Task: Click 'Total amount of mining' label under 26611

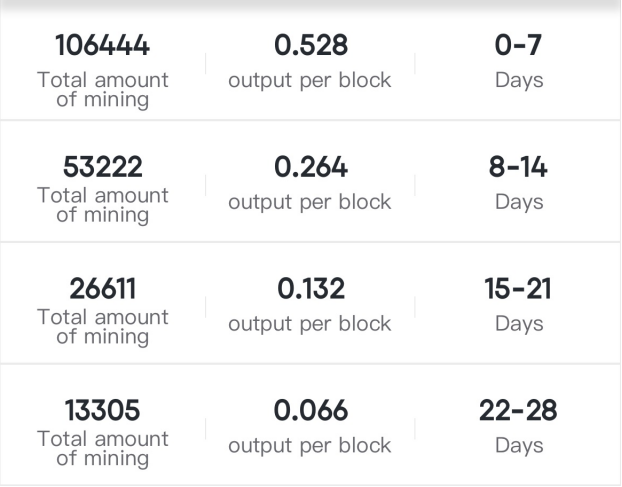Action: (x=103, y=327)
